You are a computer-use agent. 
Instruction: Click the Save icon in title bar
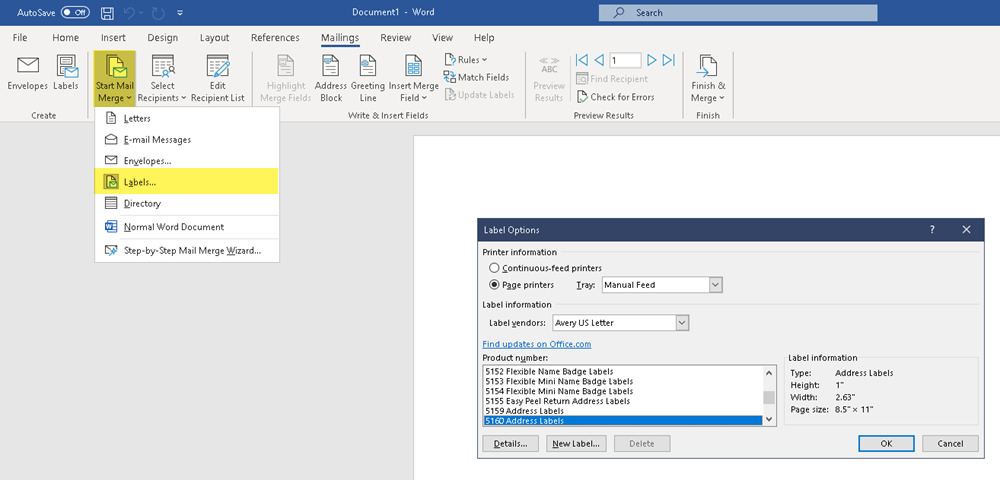pyautogui.click(x=107, y=13)
